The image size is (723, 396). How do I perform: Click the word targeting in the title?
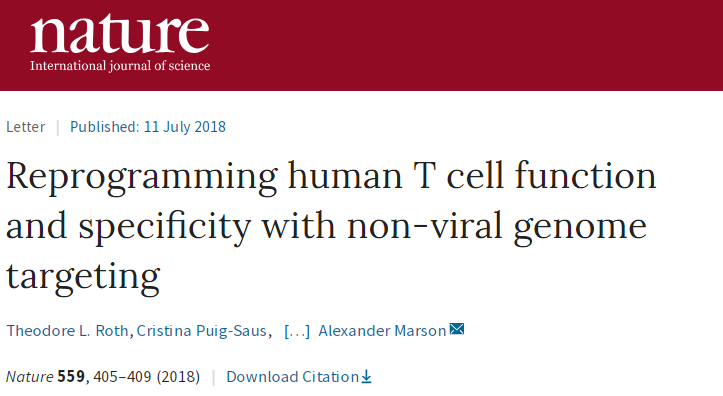click(83, 276)
